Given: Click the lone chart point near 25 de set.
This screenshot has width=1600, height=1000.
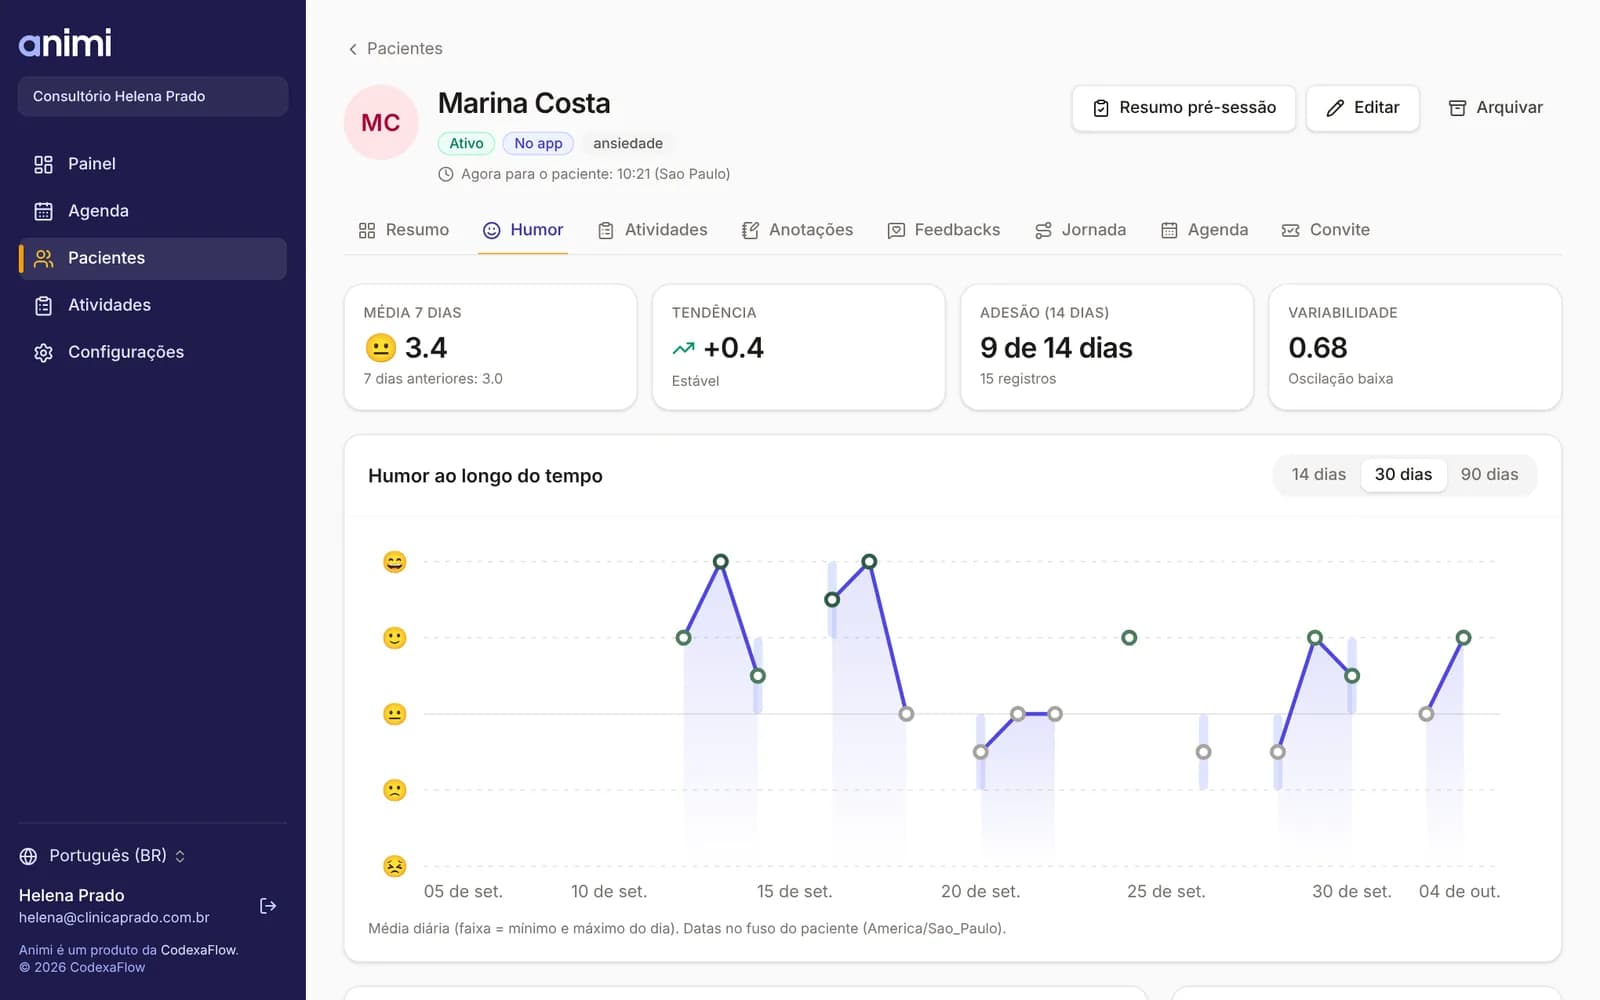Looking at the screenshot, I should [x=1129, y=638].
